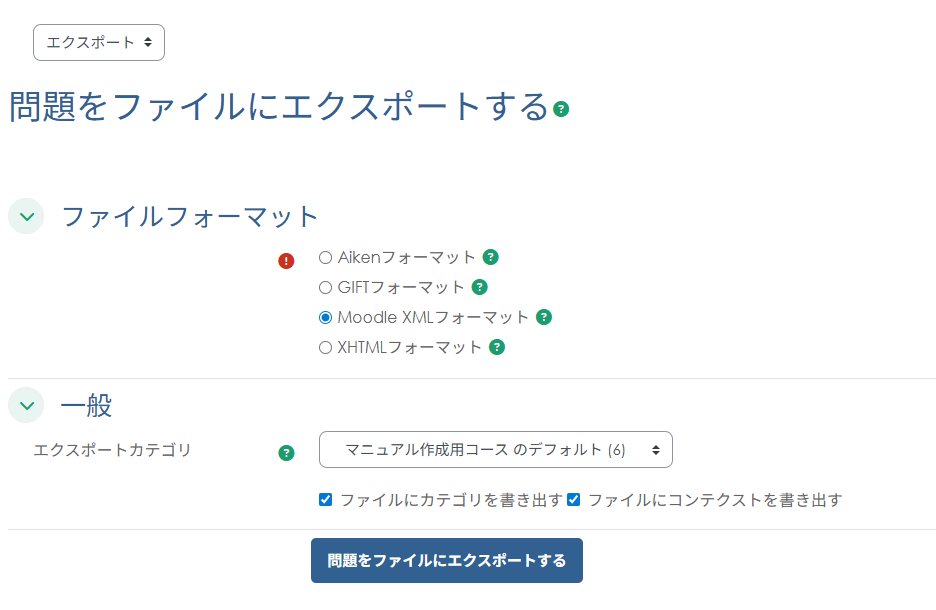Open help for GIFTフォーマット
The image size is (936, 610).
click(479, 287)
